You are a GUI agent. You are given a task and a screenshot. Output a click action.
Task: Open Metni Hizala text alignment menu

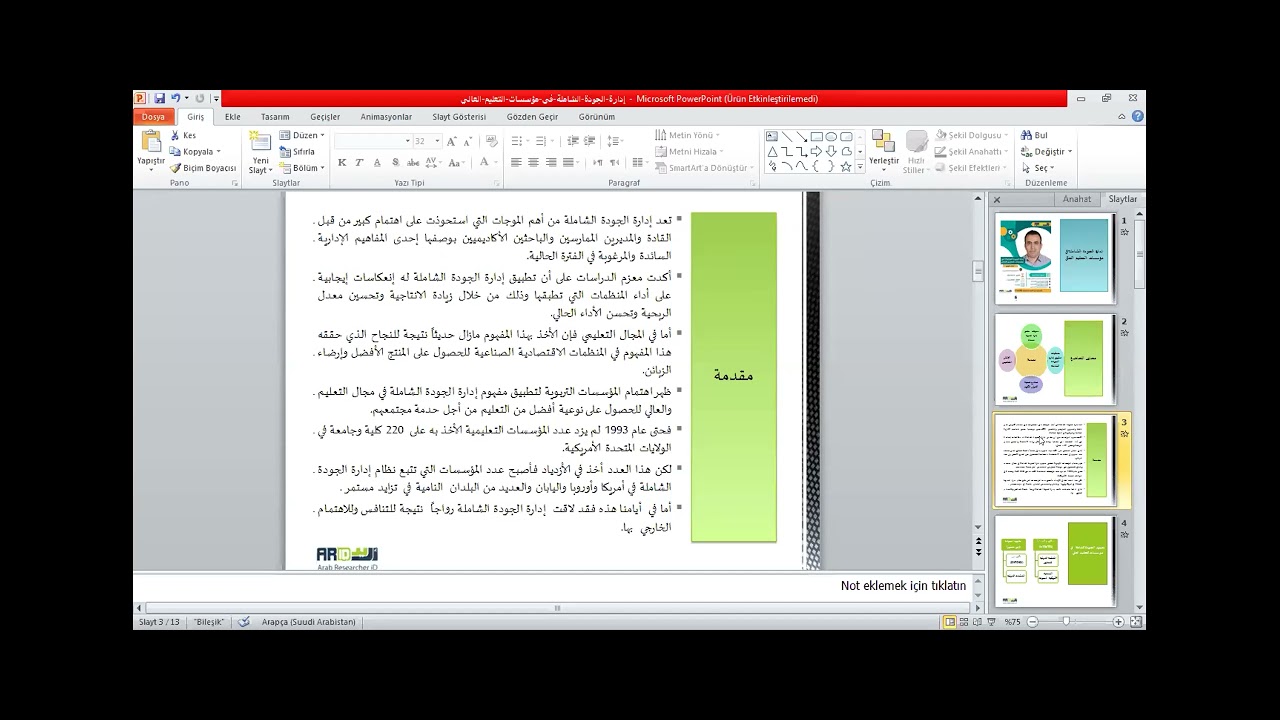click(x=690, y=152)
